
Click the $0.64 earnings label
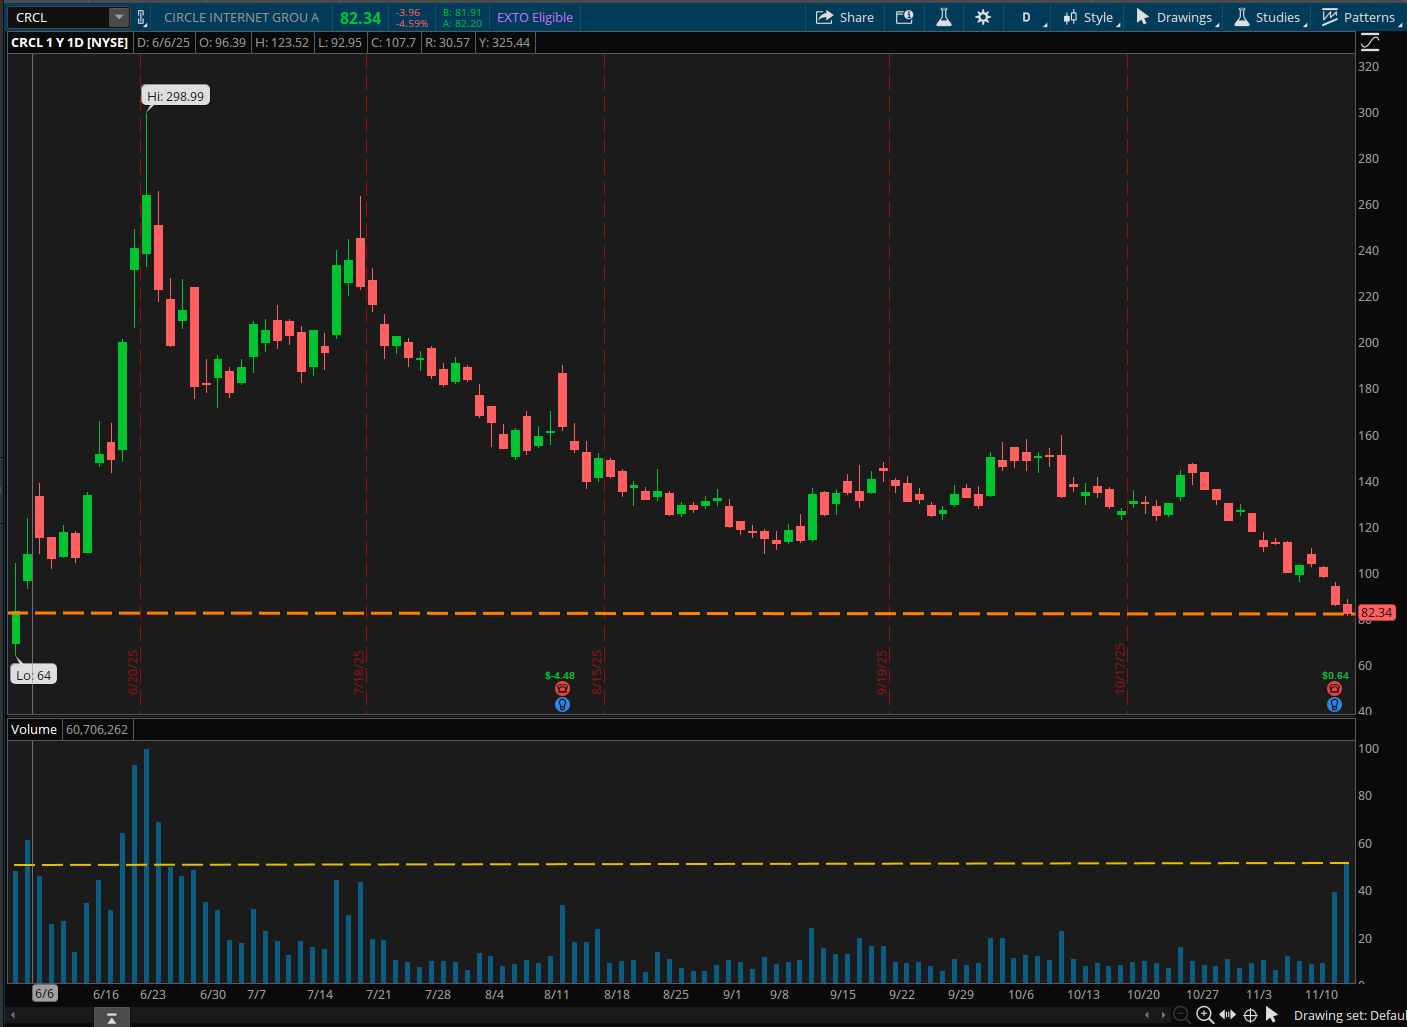click(1335, 676)
